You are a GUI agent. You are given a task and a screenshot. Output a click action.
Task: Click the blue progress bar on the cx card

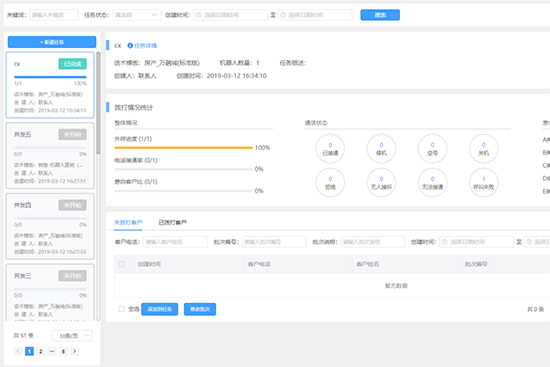click(50, 77)
